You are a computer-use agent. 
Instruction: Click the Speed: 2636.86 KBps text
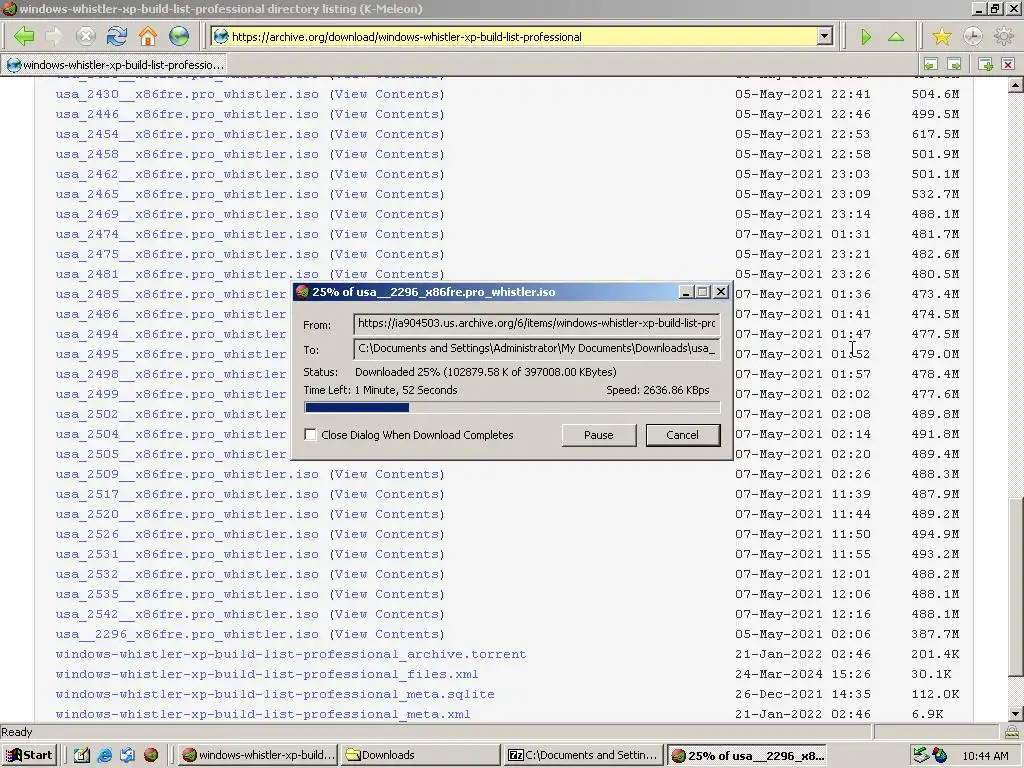click(x=658, y=390)
